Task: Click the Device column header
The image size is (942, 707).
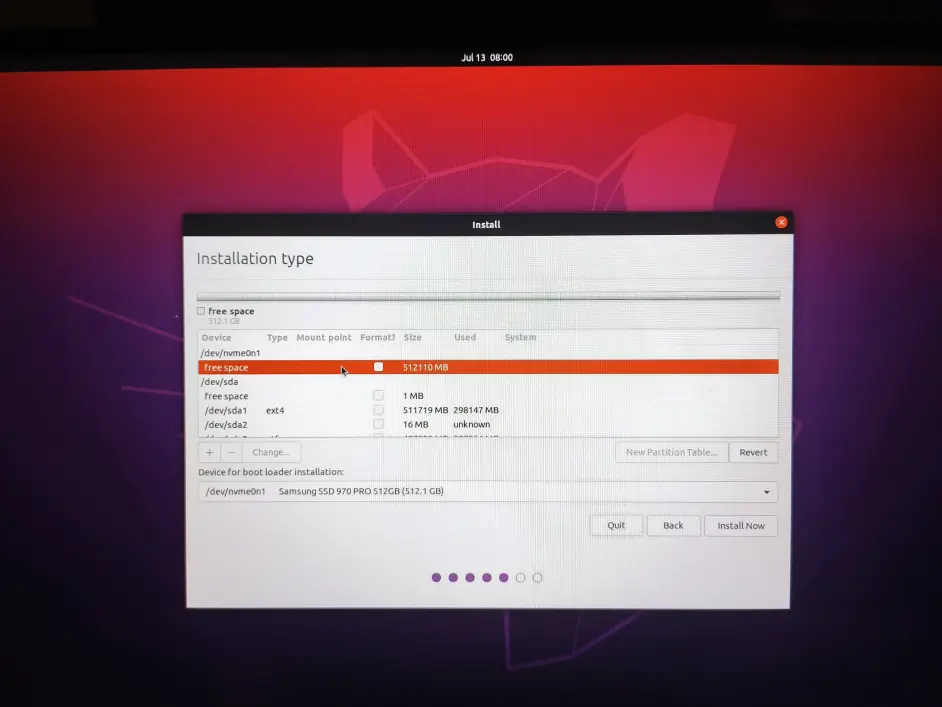Action: [216, 338]
